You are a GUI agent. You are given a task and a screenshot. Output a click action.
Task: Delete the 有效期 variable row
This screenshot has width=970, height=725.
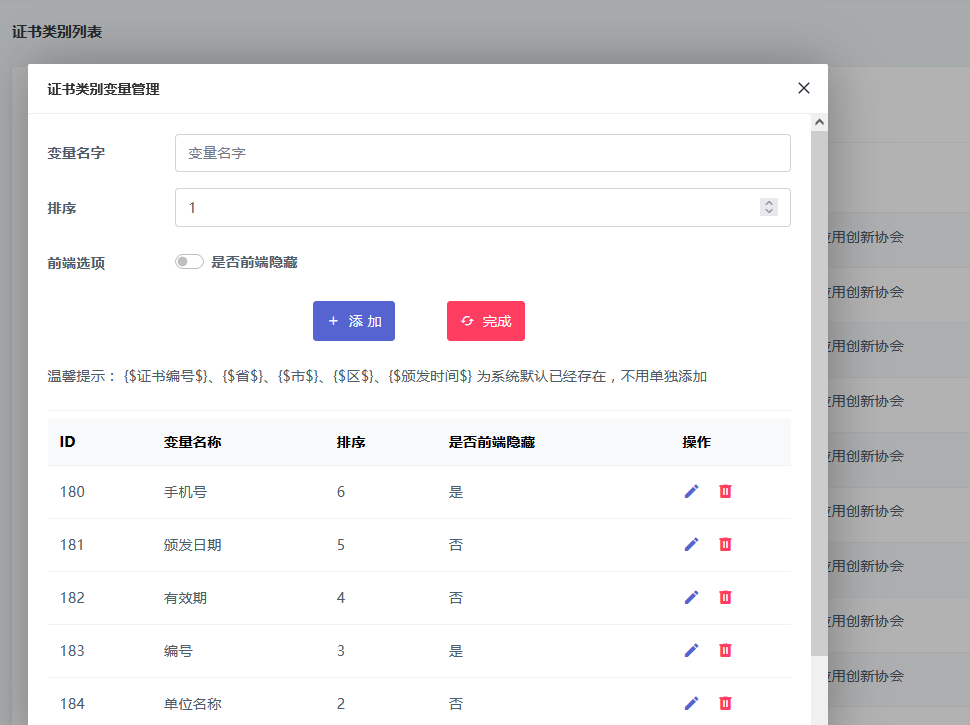(x=725, y=598)
